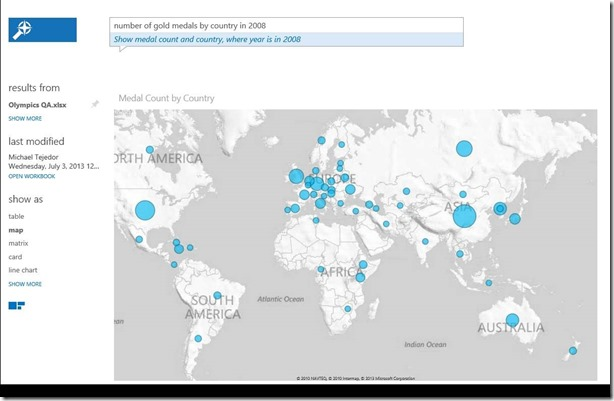
Task: Expand SHOW MORE under results from
Action: (24, 118)
